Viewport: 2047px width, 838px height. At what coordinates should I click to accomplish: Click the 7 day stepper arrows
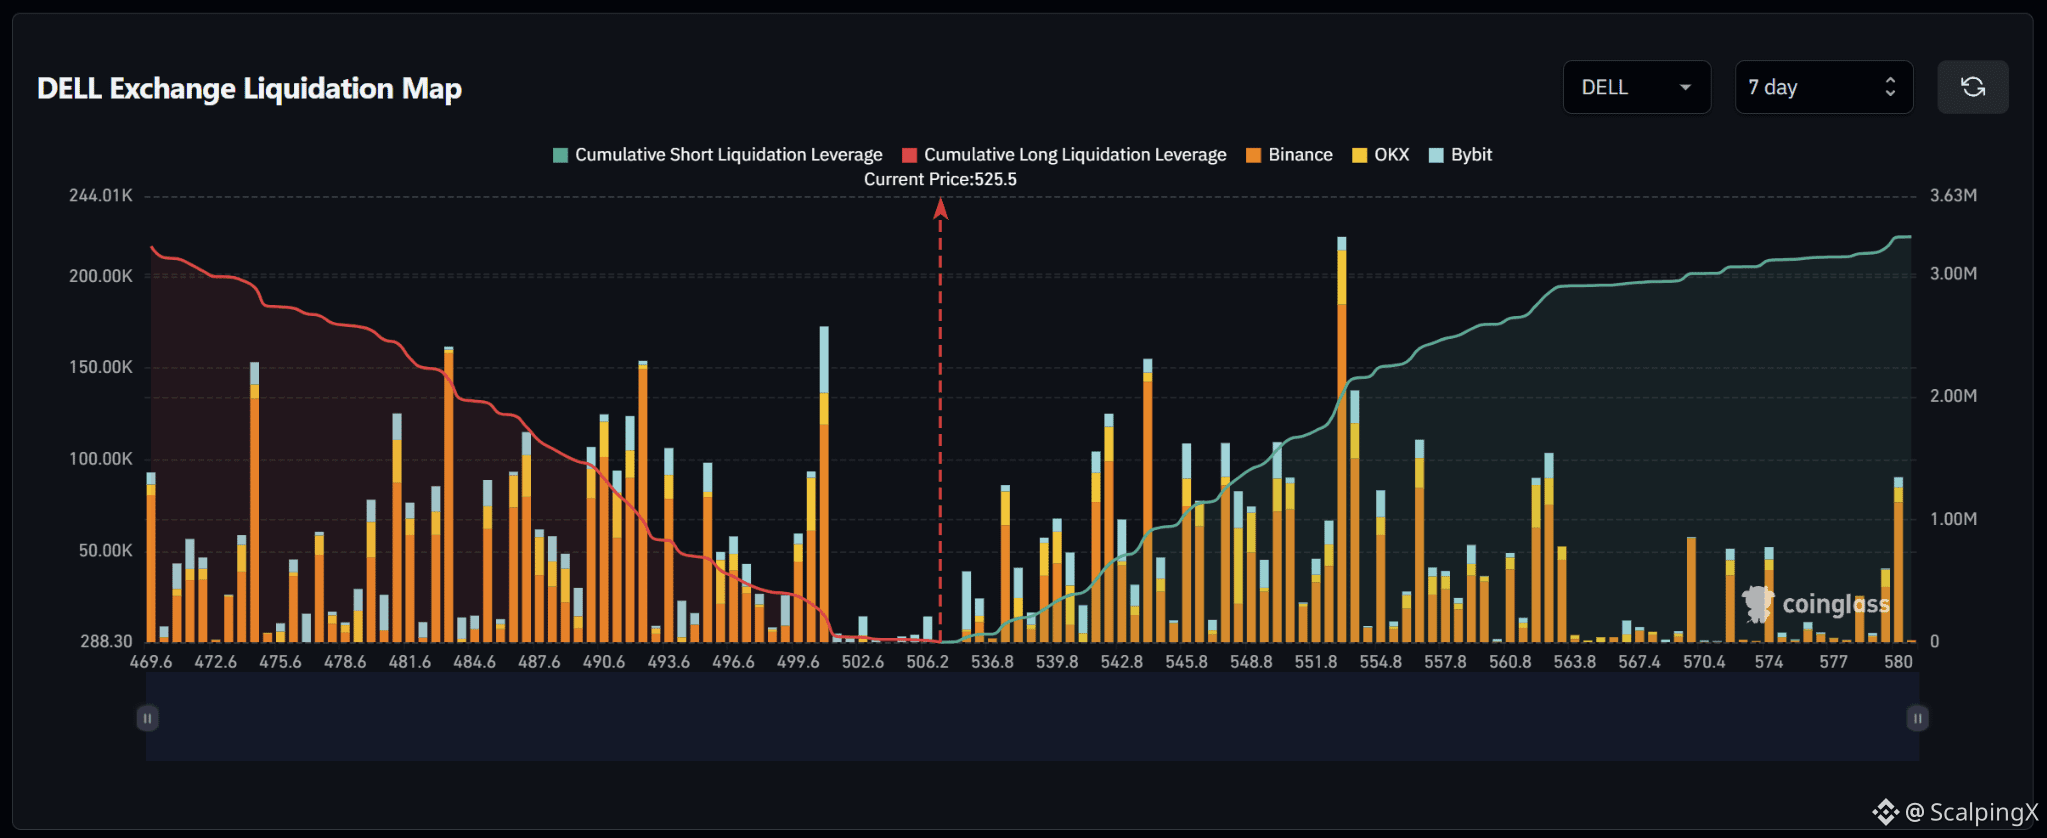[x=1890, y=87]
